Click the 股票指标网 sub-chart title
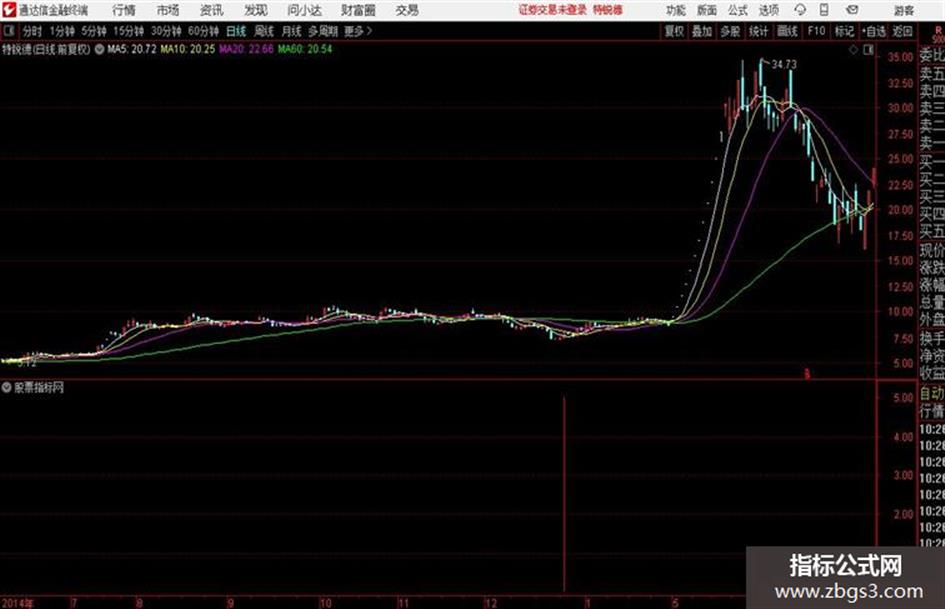 pos(39,387)
